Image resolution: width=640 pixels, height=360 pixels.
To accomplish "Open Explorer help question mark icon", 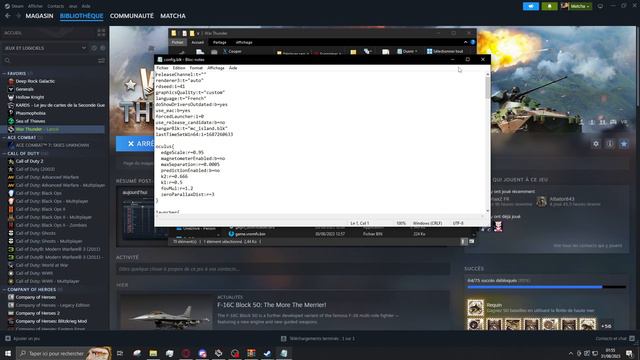I will pos(473,42).
